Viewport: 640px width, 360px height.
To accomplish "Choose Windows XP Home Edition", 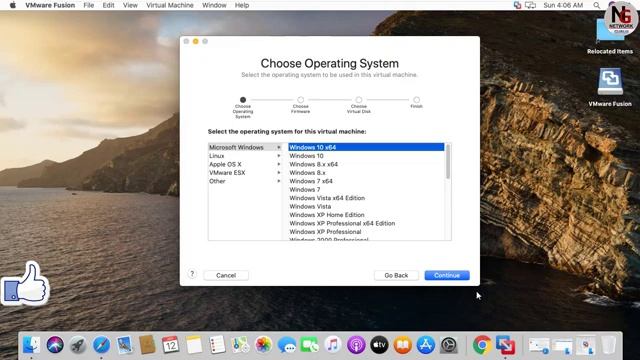I will [x=366, y=215].
